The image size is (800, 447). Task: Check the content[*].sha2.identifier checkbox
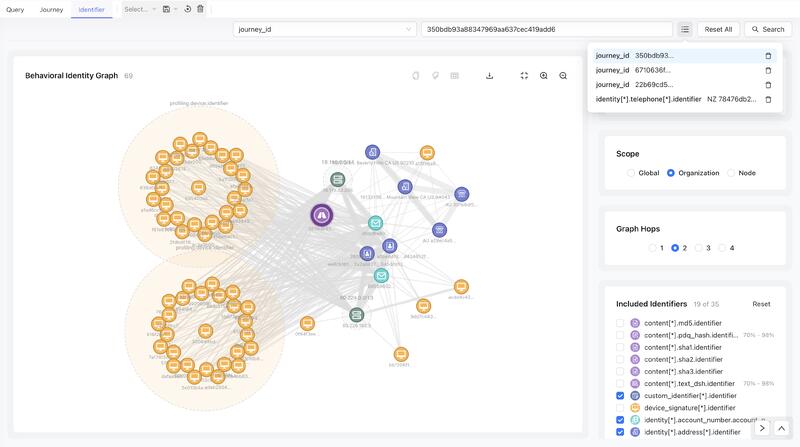click(620, 359)
